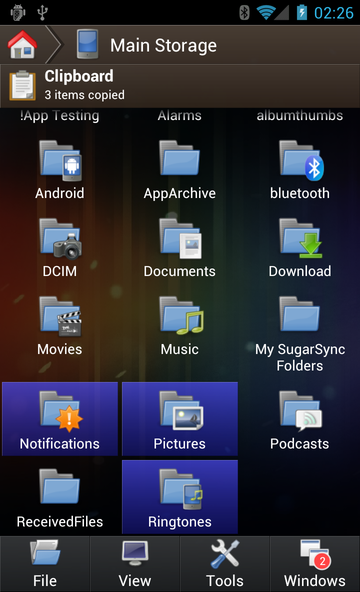Open the View menu
The height and width of the screenshot is (592, 360).
(x=135, y=564)
